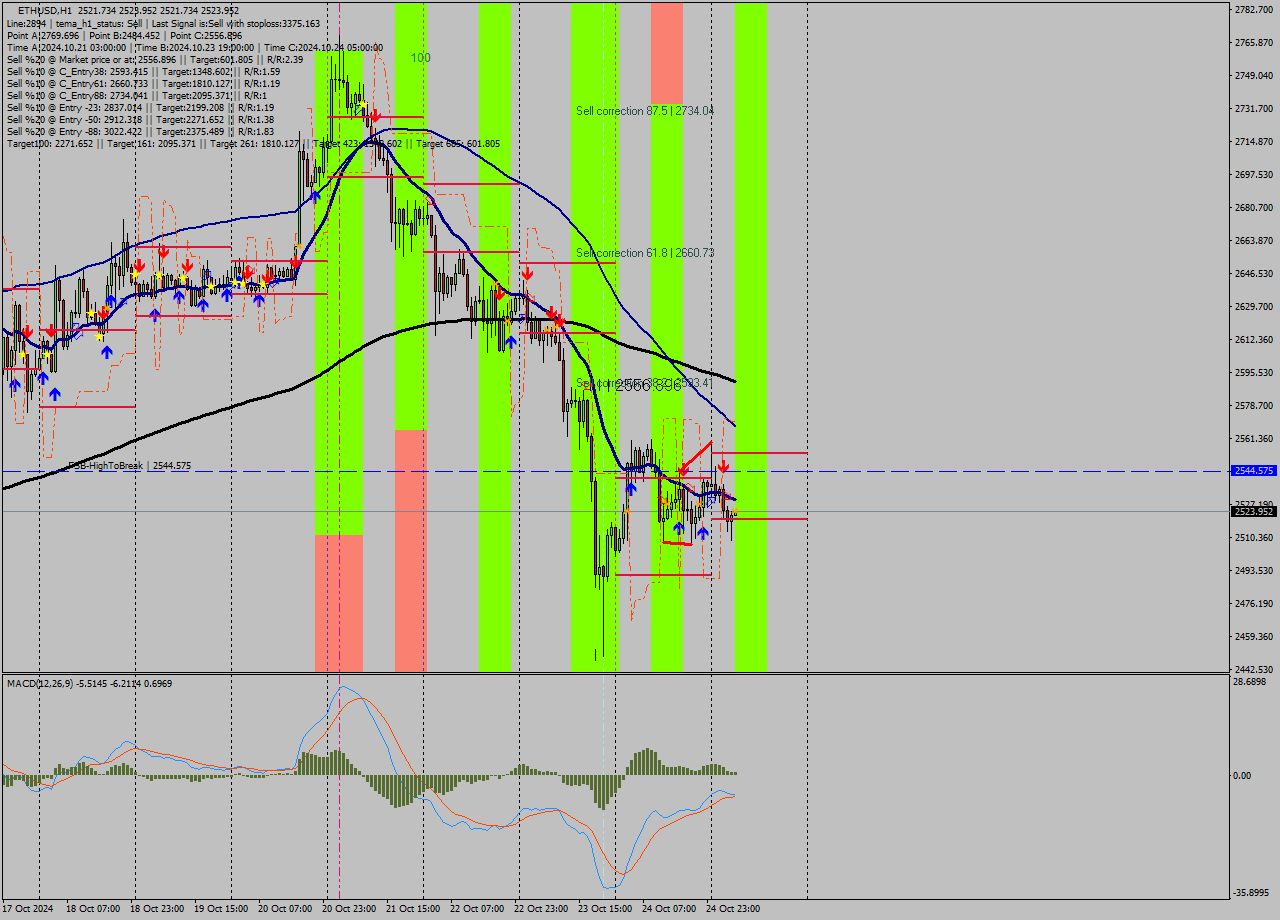Click the 2749.040 price axis value

click(x=1254, y=75)
